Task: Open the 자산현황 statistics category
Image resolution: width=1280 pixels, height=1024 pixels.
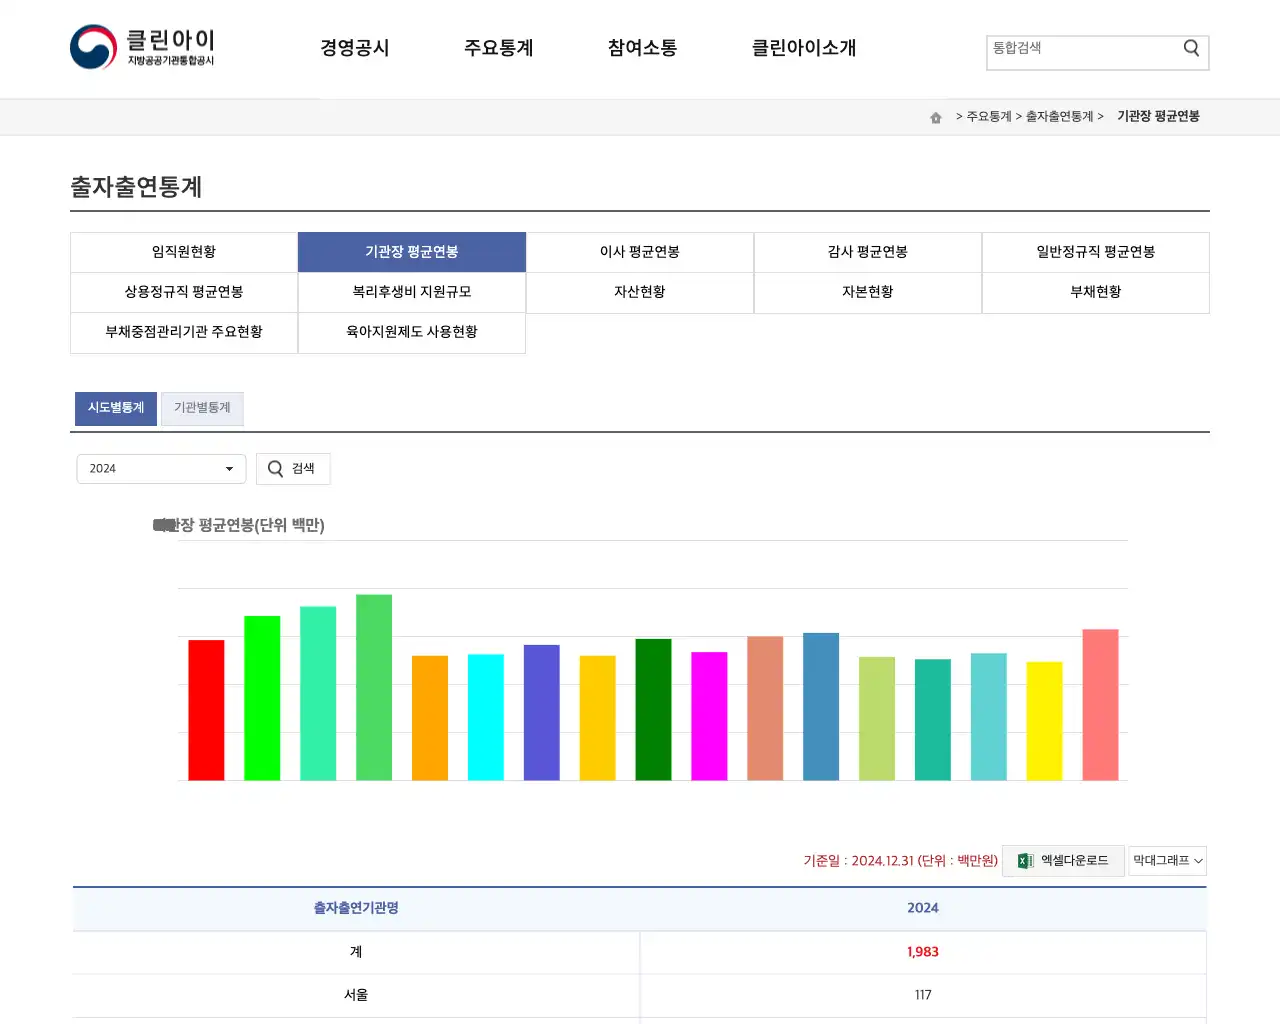Action: tap(640, 292)
